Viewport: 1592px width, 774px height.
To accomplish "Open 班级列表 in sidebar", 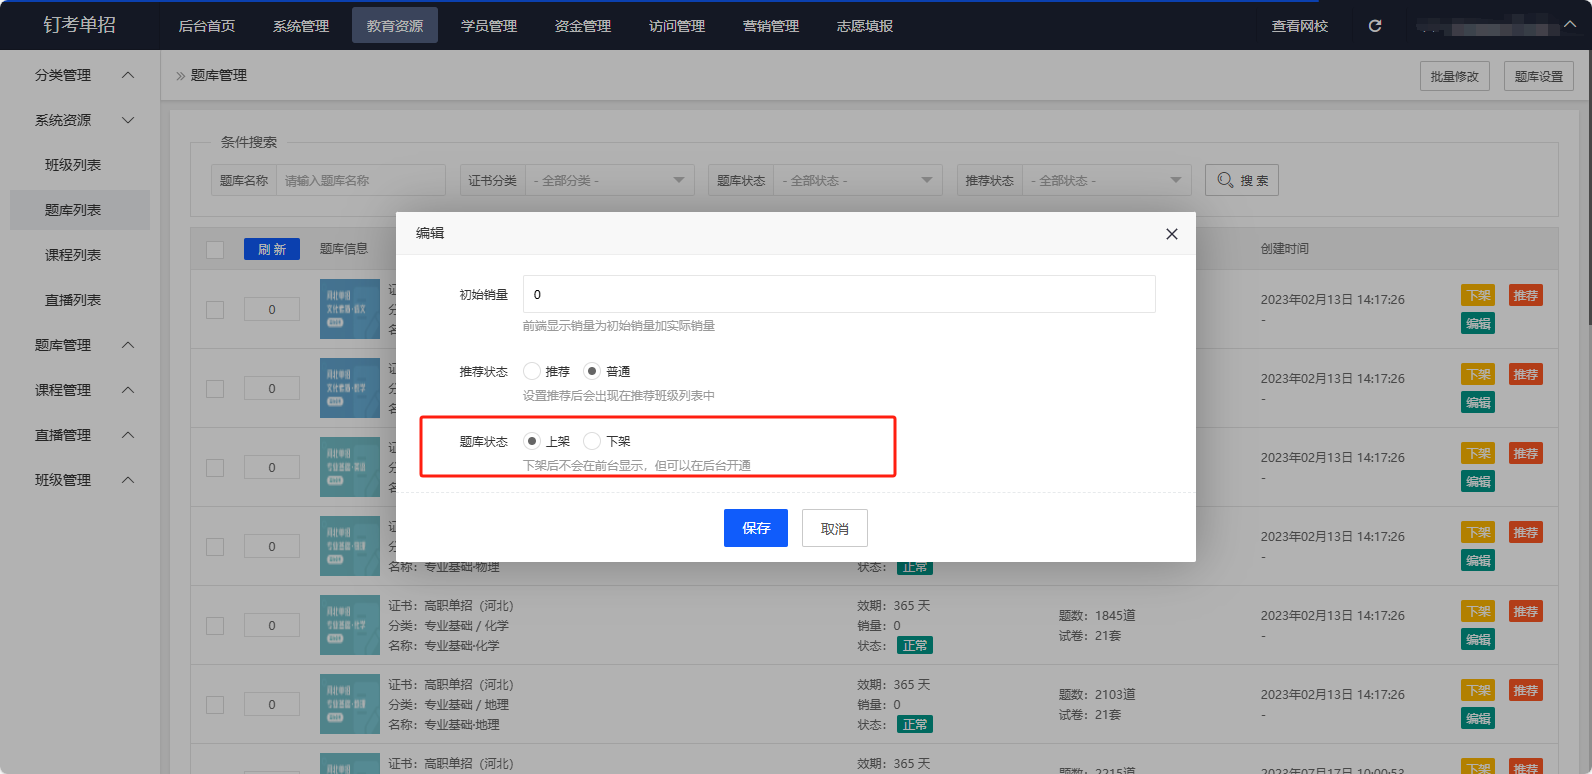I will tap(80, 165).
